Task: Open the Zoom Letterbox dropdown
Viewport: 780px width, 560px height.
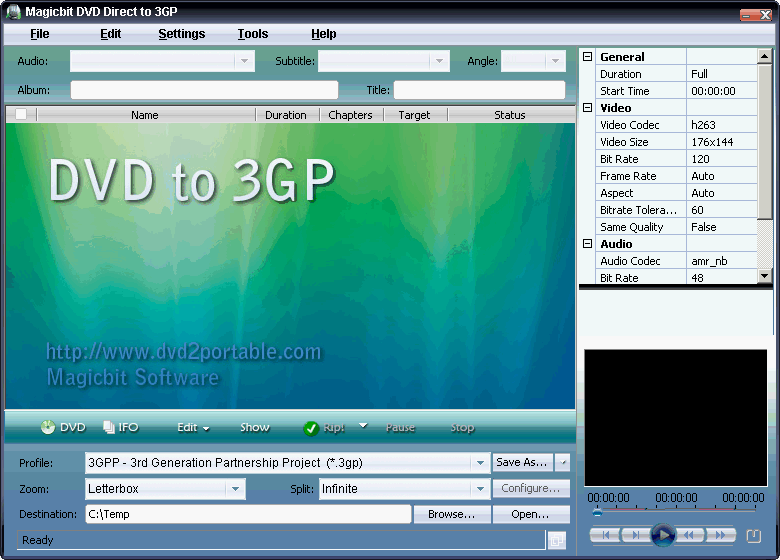Action: (x=235, y=489)
